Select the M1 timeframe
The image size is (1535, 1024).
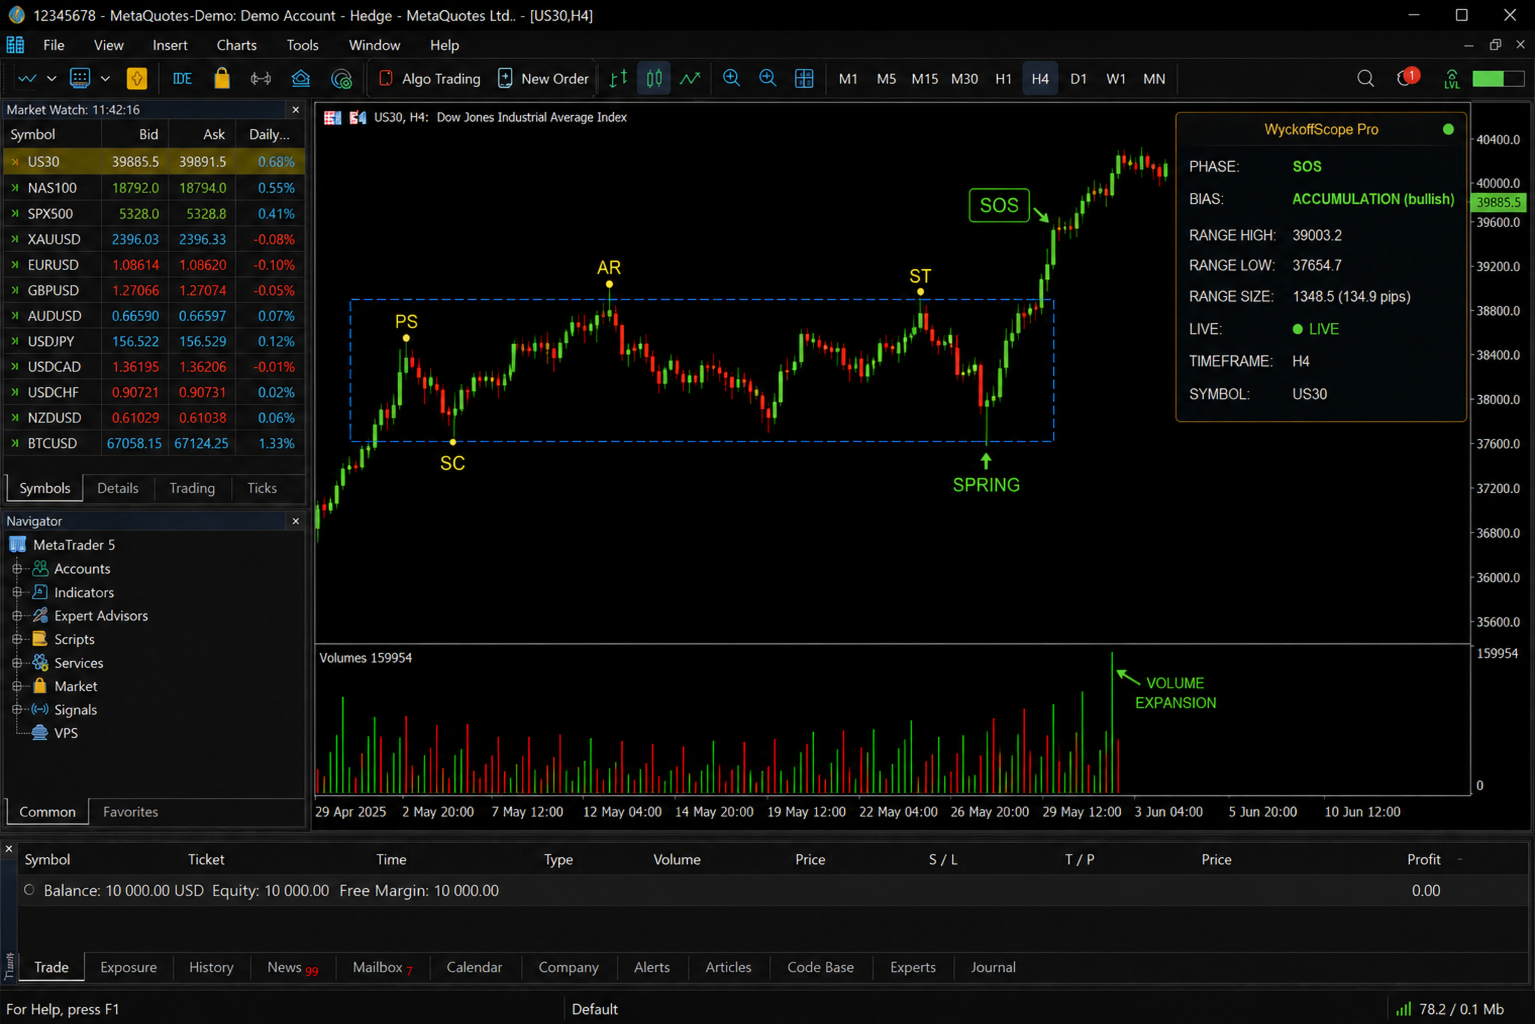click(848, 78)
